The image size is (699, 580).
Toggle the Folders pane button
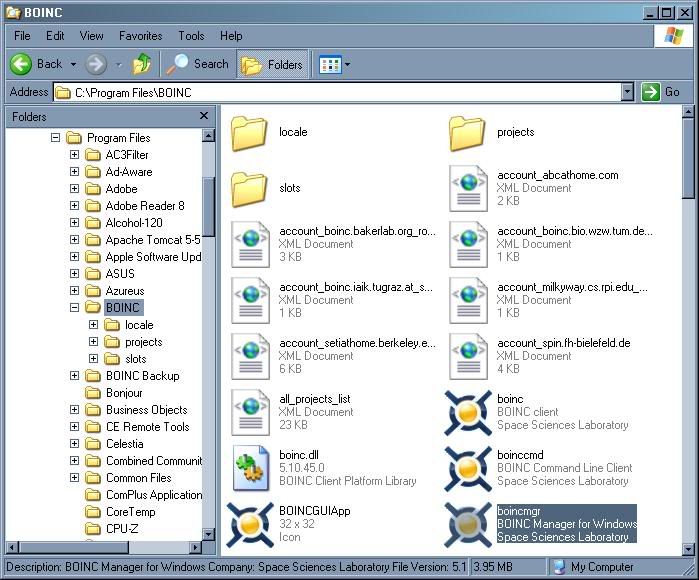click(x=272, y=65)
